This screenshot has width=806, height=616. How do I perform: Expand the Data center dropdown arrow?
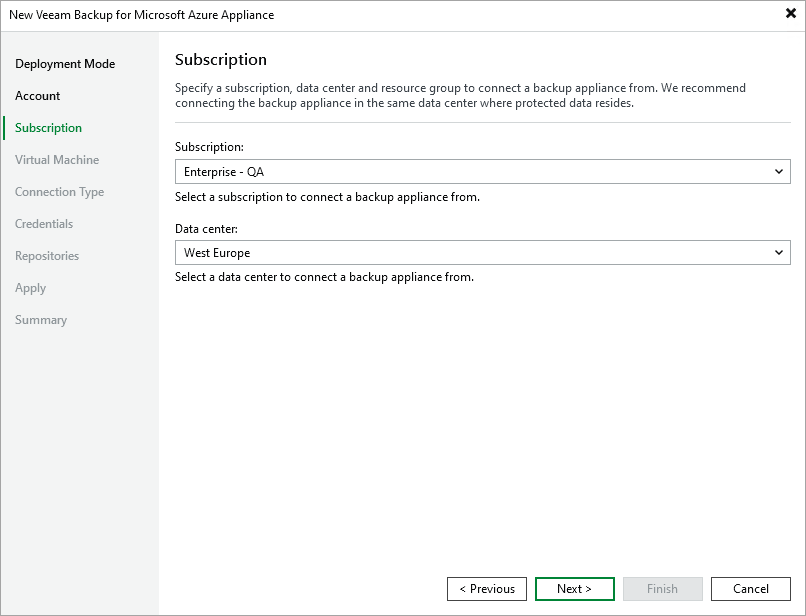pyautogui.click(x=779, y=252)
